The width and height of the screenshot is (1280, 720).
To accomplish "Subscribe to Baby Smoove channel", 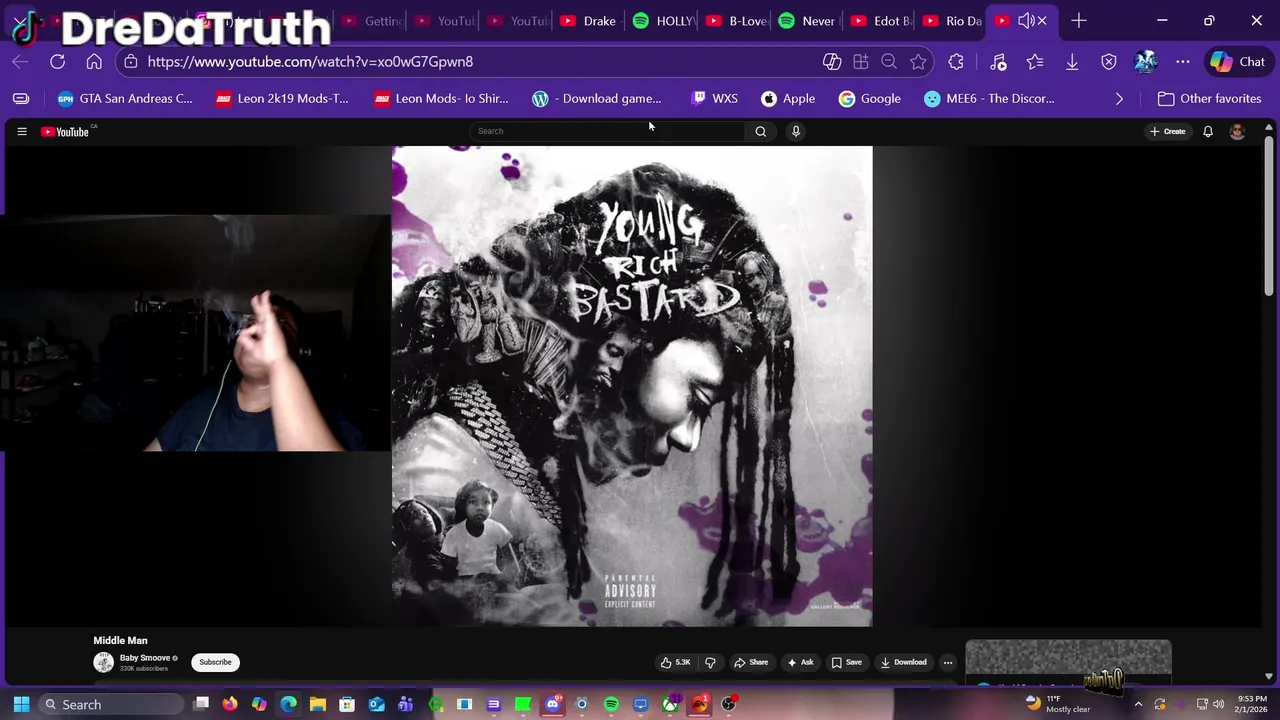I will coord(215,662).
